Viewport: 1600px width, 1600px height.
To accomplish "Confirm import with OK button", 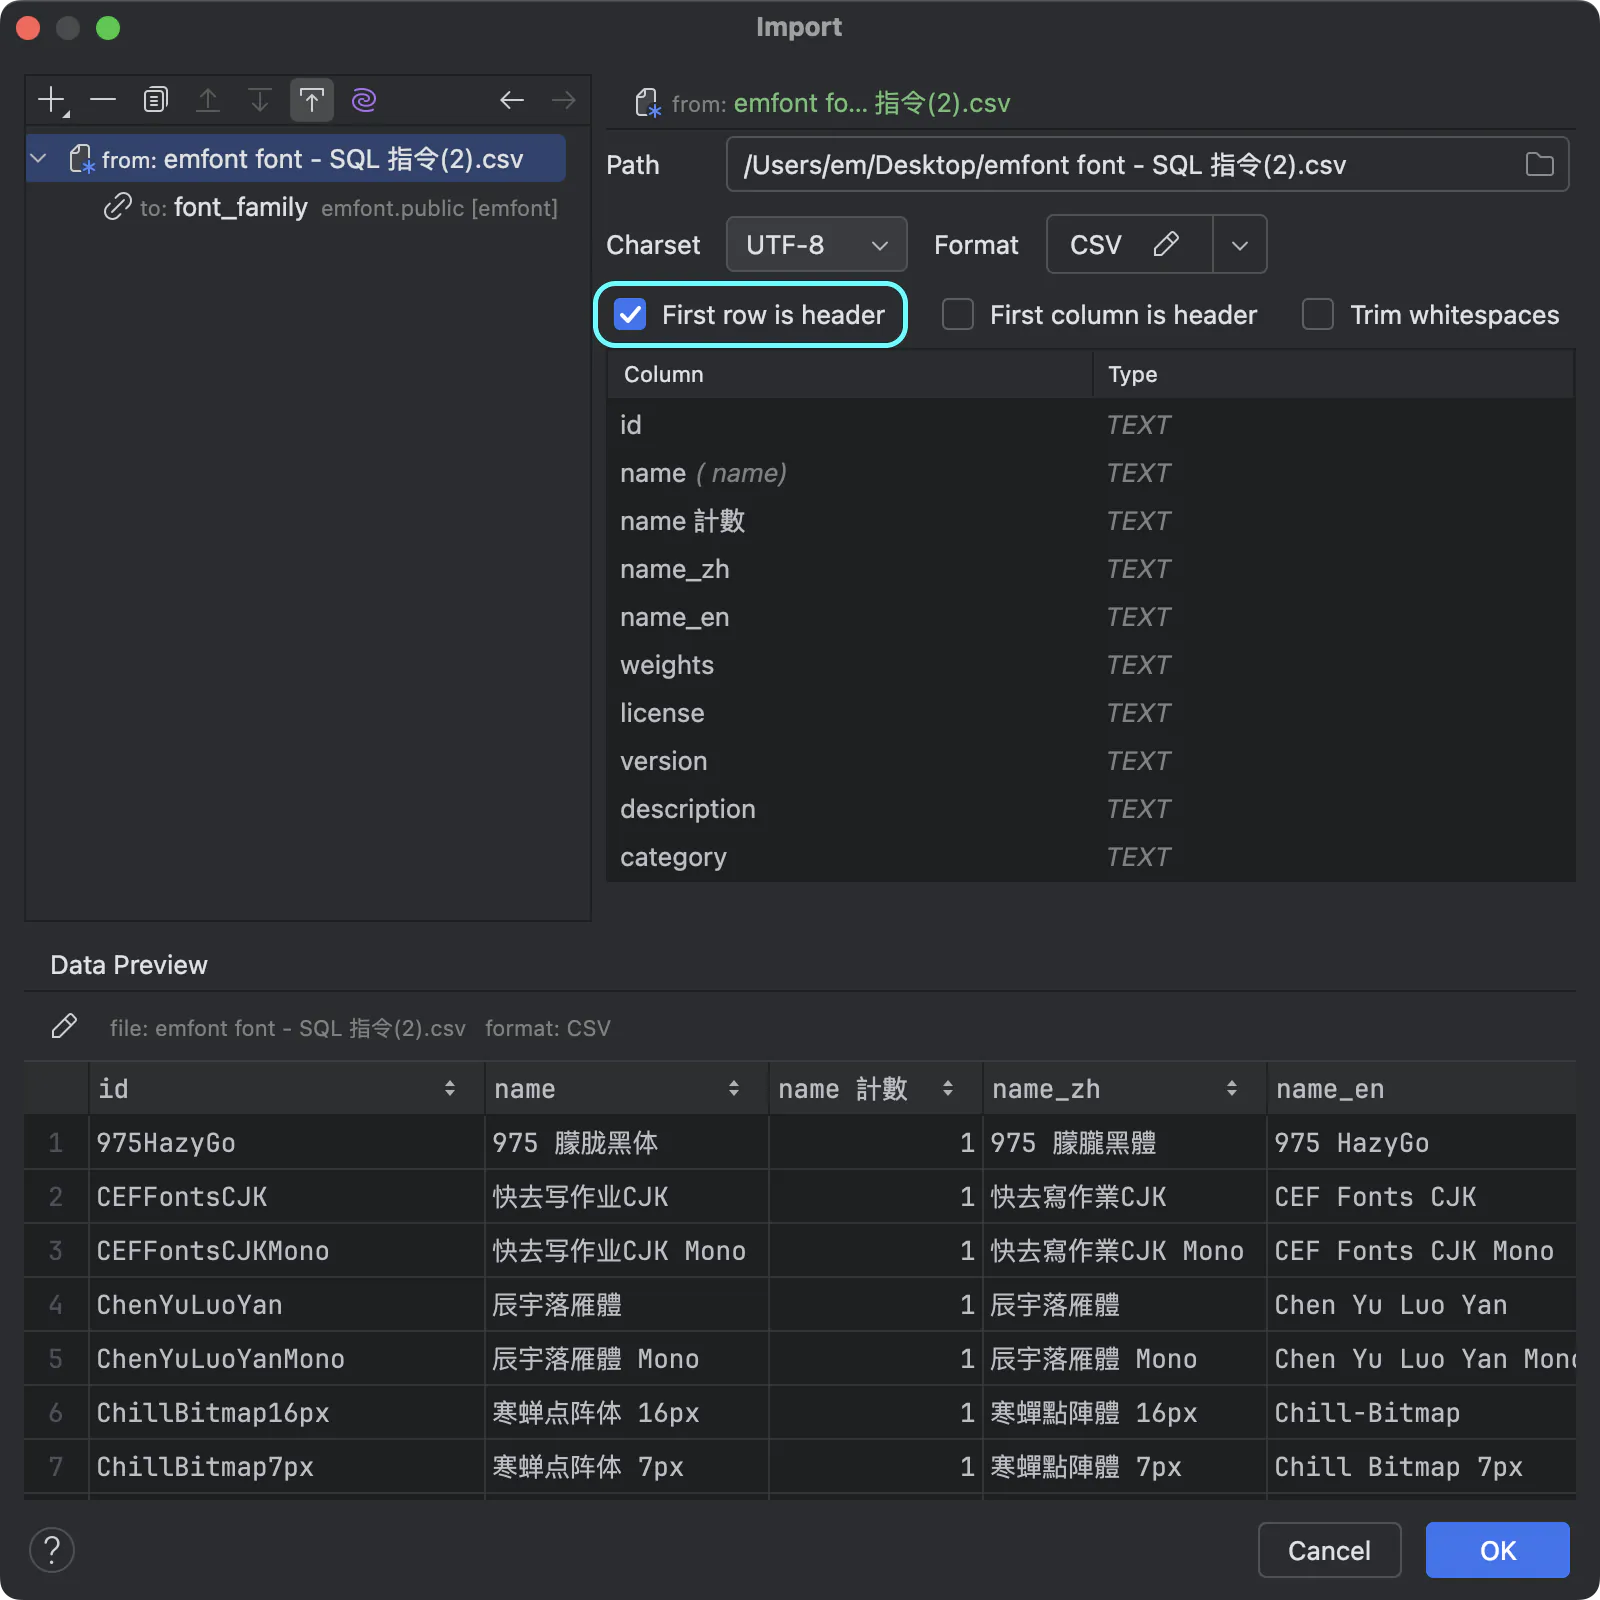I will (x=1497, y=1550).
